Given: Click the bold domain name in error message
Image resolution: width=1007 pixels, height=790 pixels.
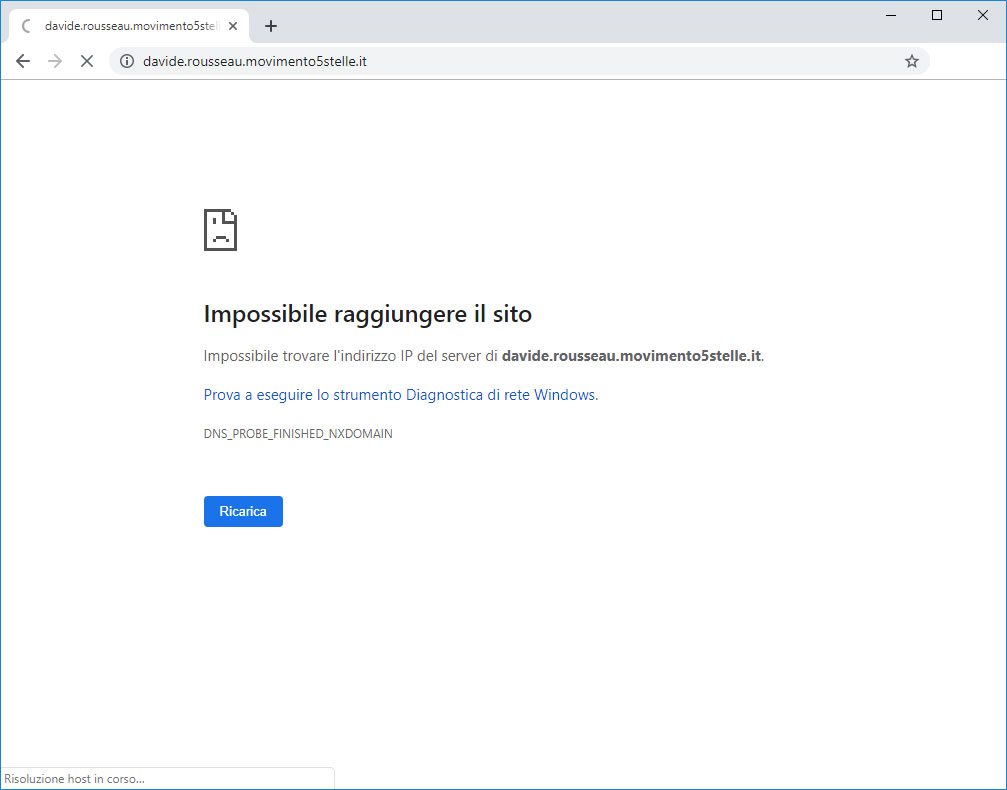Looking at the screenshot, I should coord(631,356).
